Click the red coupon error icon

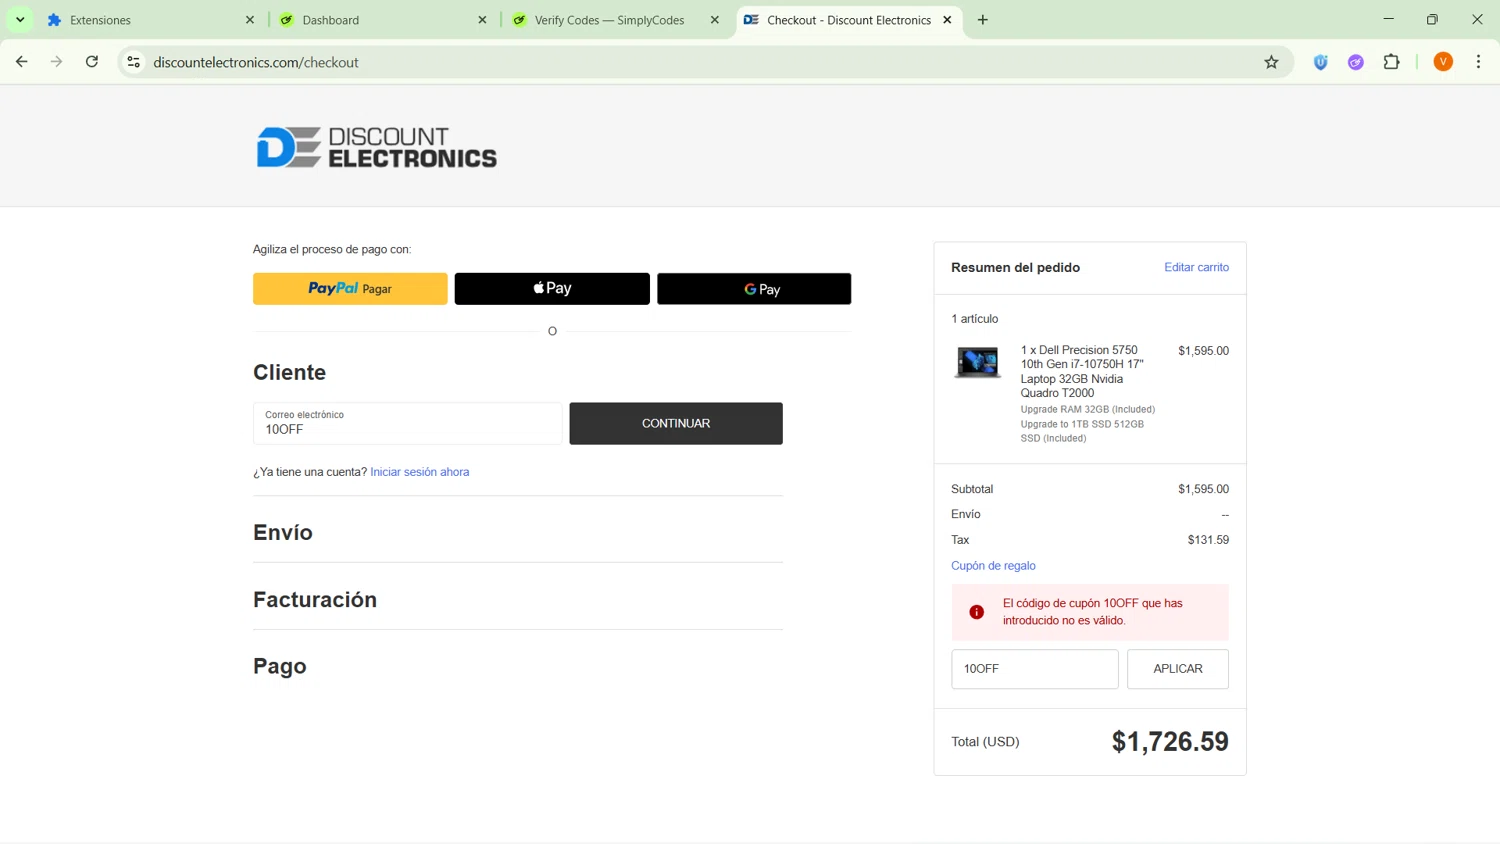point(977,612)
